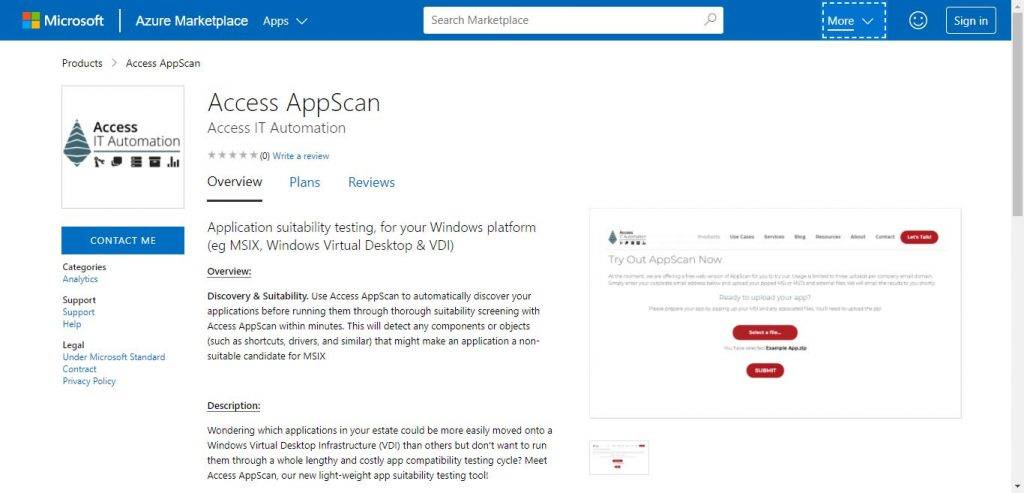This screenshot has width=1024, height=493.
Task: Open the Help link
Action: click(72, 324)
